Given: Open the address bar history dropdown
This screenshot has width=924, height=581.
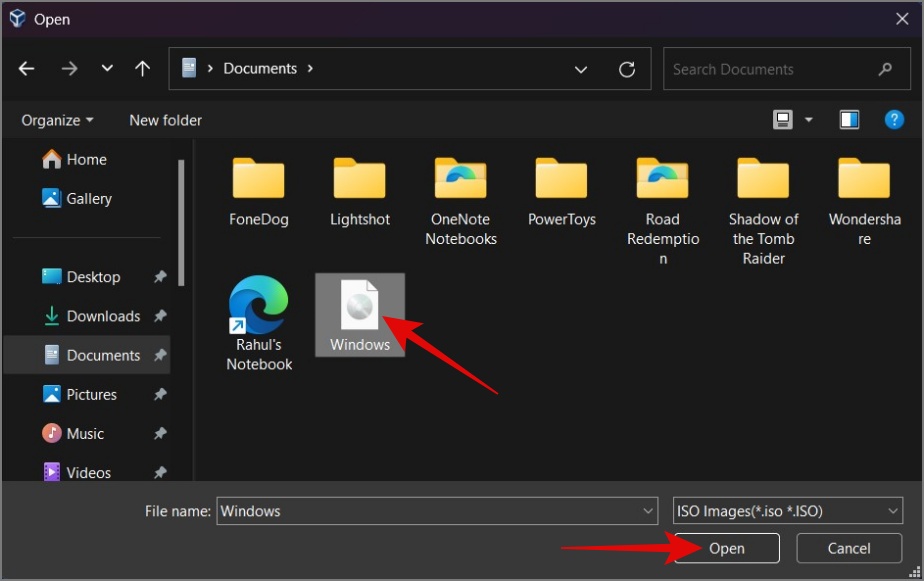Looking at the screenshot, I should tap(580, 70).
